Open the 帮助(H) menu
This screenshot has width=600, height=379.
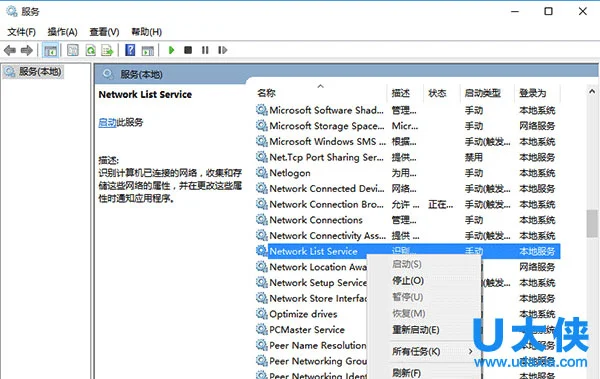[147, 32]
